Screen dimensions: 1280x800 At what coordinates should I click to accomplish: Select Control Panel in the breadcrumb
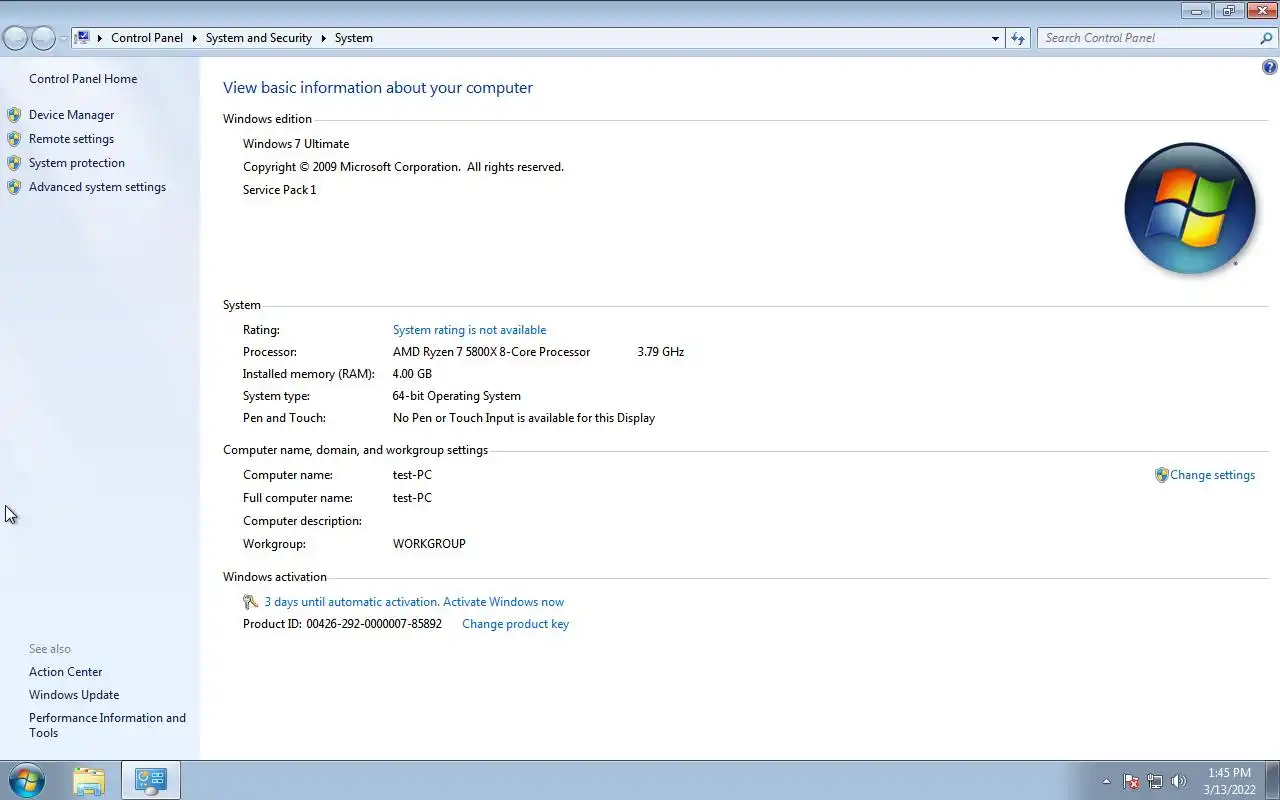[x=147, y=38]
